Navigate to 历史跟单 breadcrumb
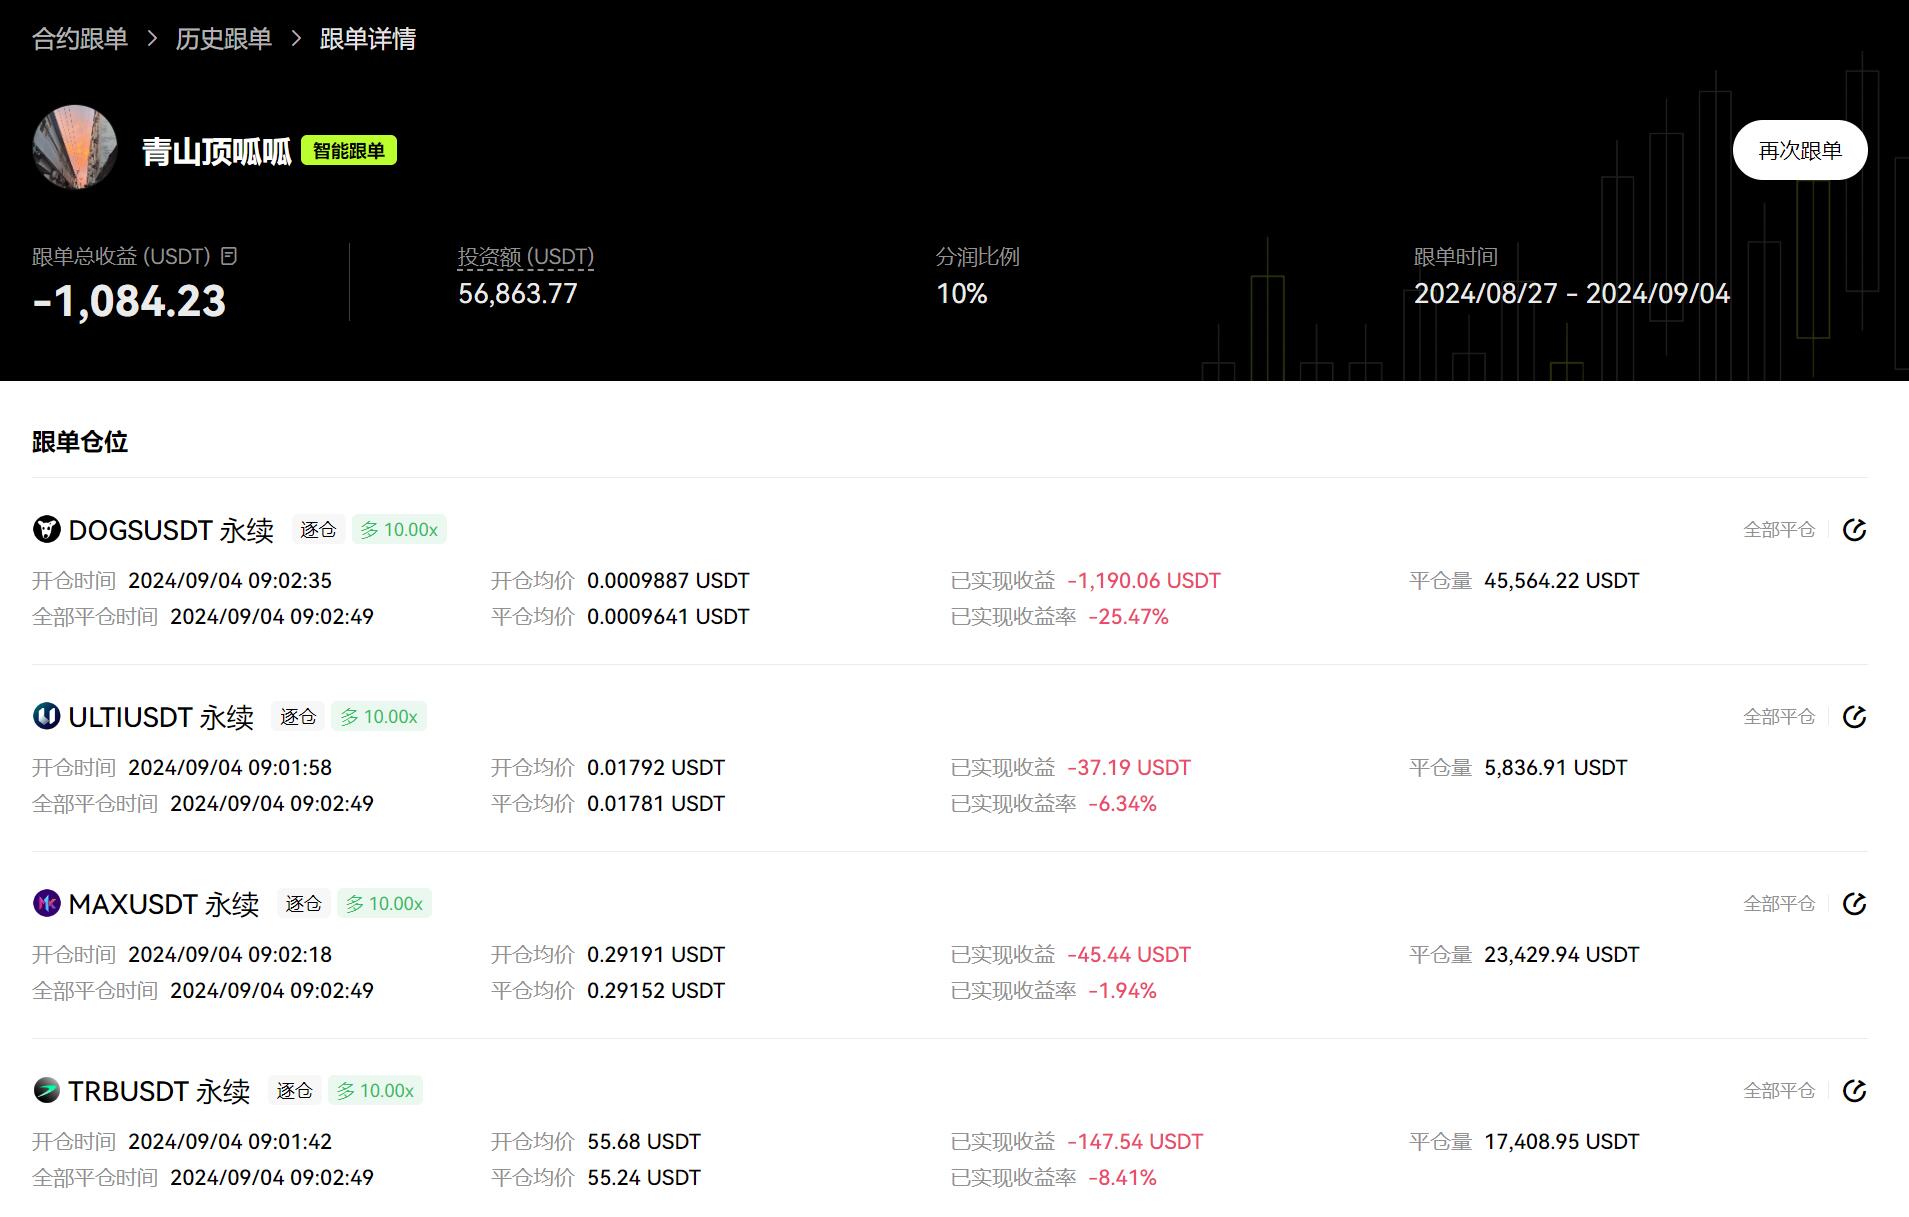Screen dimensions: 1909x1217 (224, 39)
